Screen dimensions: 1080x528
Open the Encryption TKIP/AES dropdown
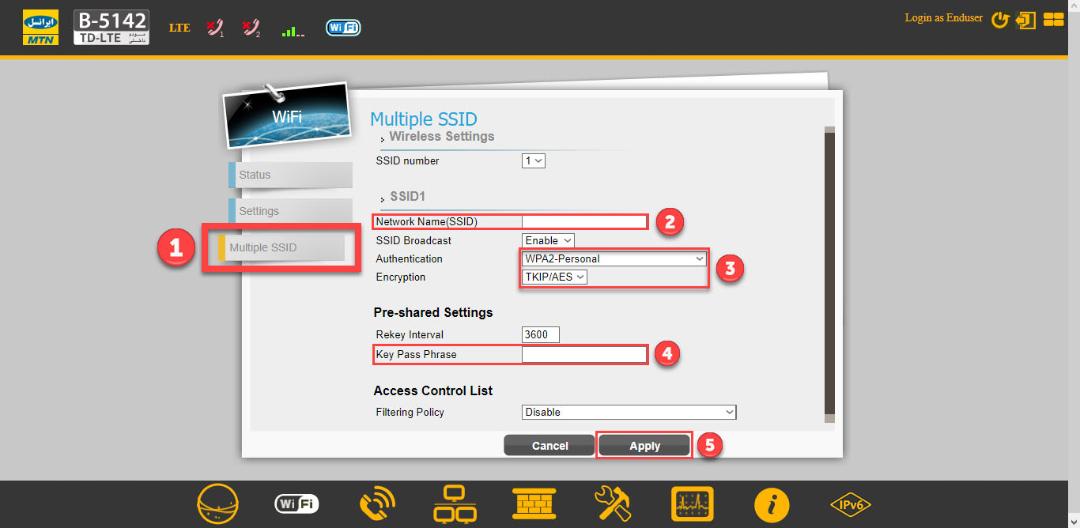click(554, 277)
